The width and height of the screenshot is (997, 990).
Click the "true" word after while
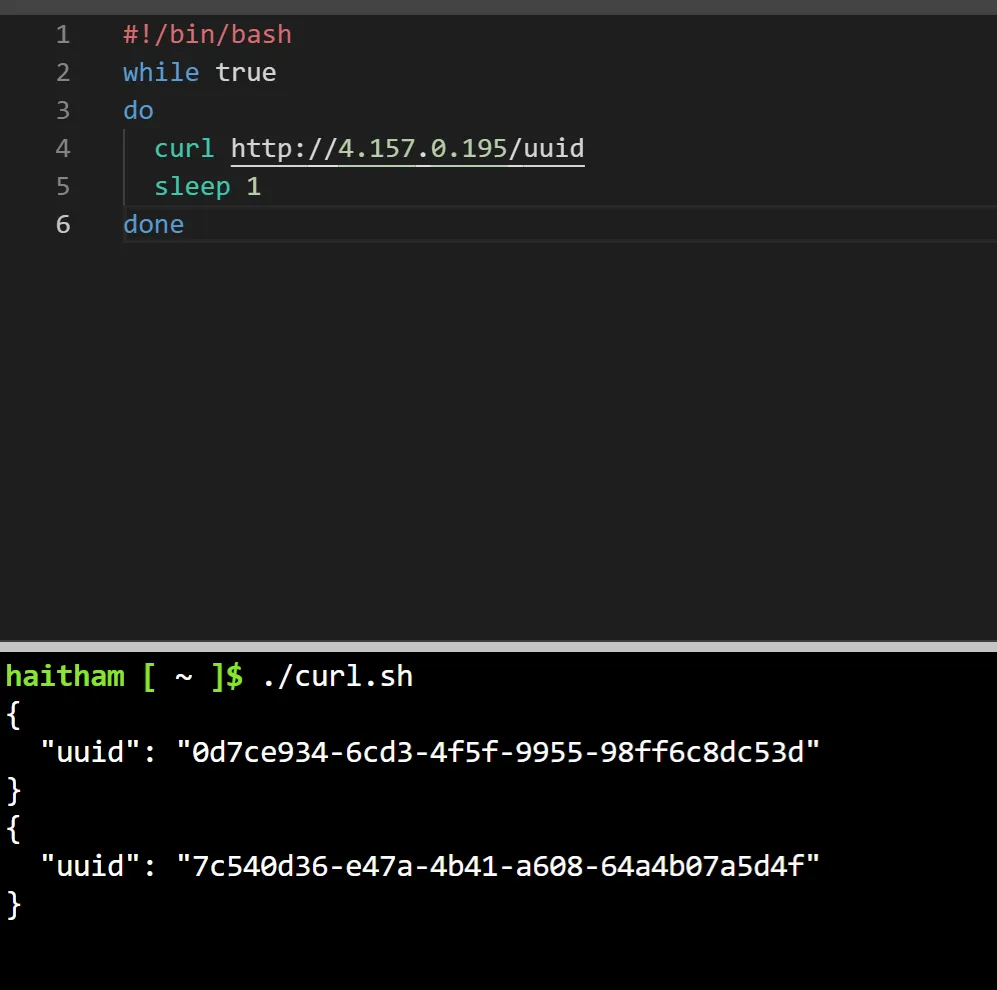point(246,73)
